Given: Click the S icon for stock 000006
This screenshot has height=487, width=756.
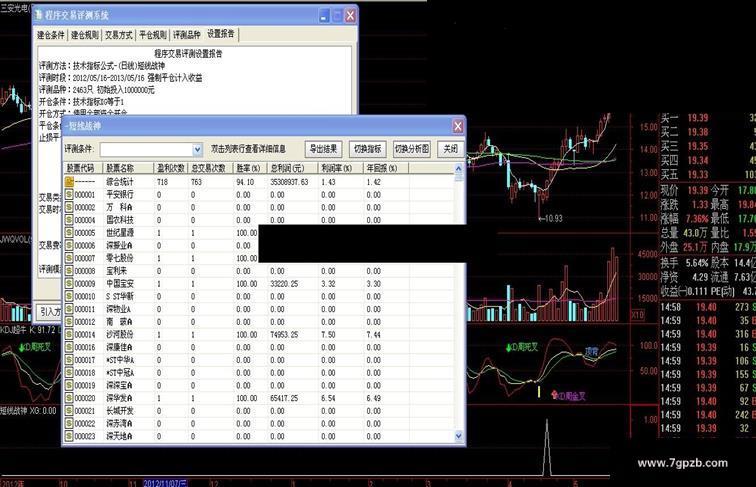Looking at the screenshot, I should [x=69, y=245].
